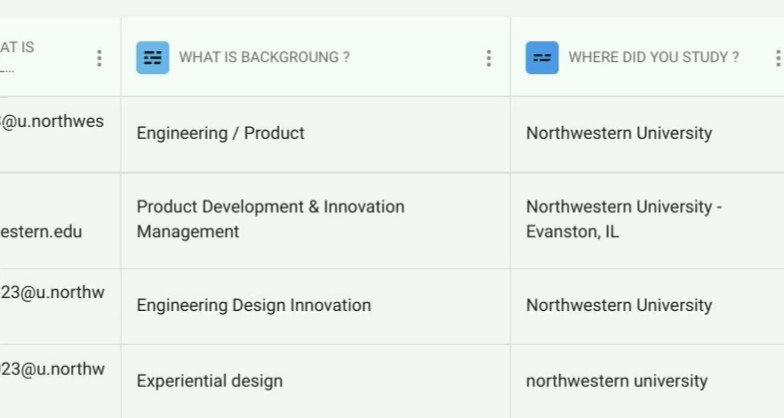The height and width of the screenshot is (418, 784).
Task: Select the Northwestern University - Evanston, IL cell
Action: tap(648, 220)
